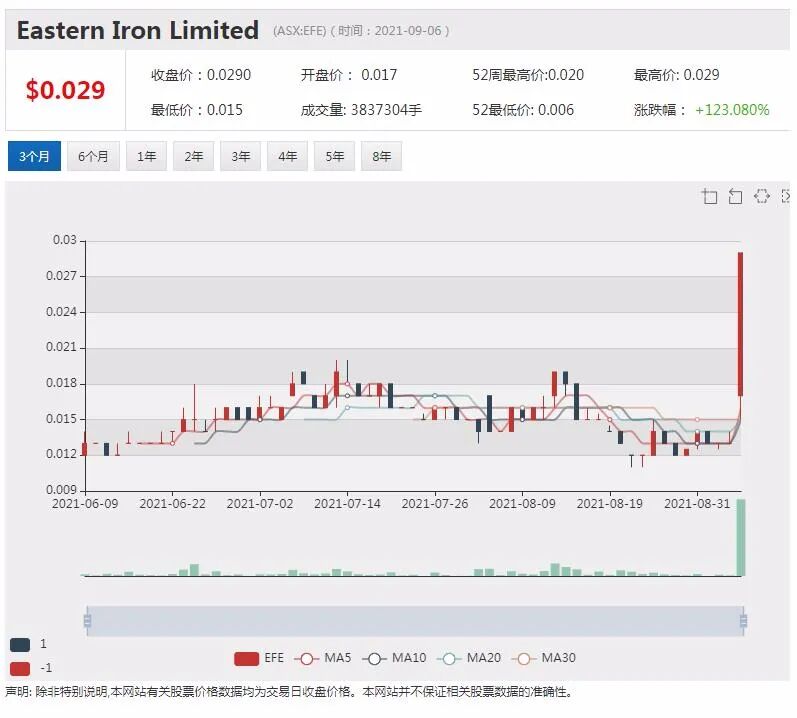Click the 2021-06-09 axis date label
Image resolution: width=797 pixels, height=718 pixels.
pos(85,504)
